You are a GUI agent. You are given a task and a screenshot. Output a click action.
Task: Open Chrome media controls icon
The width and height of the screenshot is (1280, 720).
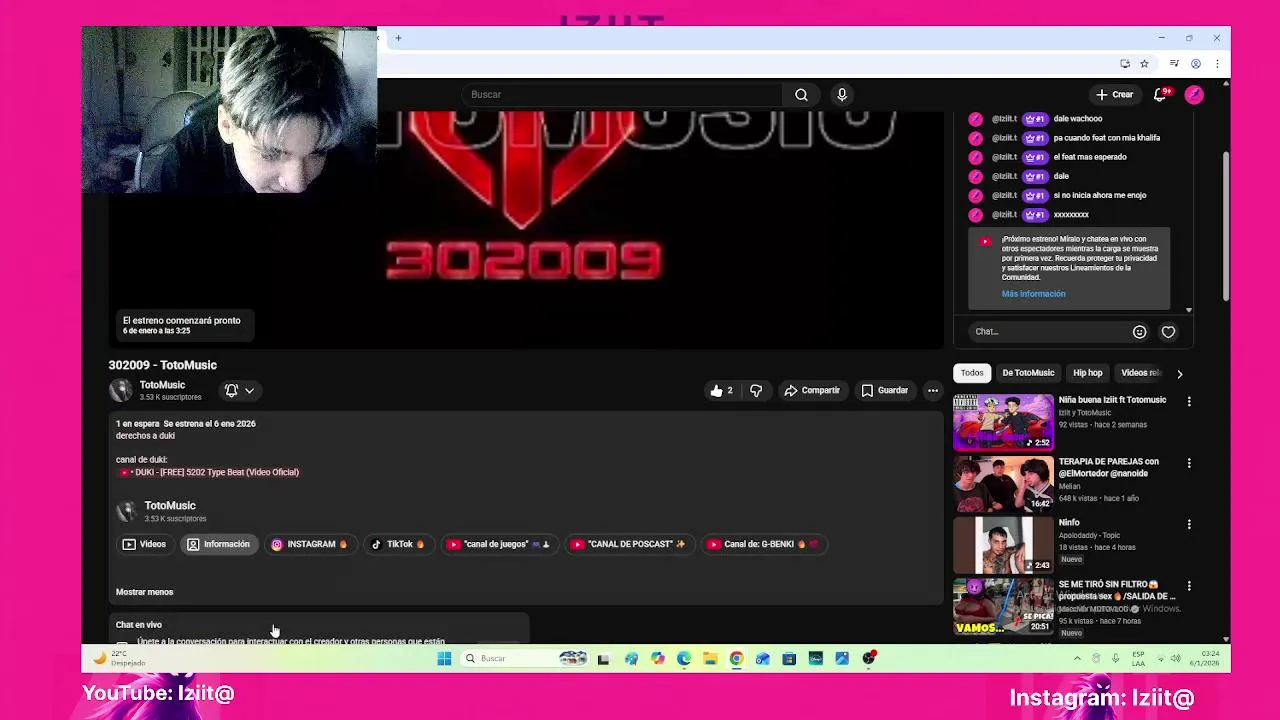tap(1174, 64)
